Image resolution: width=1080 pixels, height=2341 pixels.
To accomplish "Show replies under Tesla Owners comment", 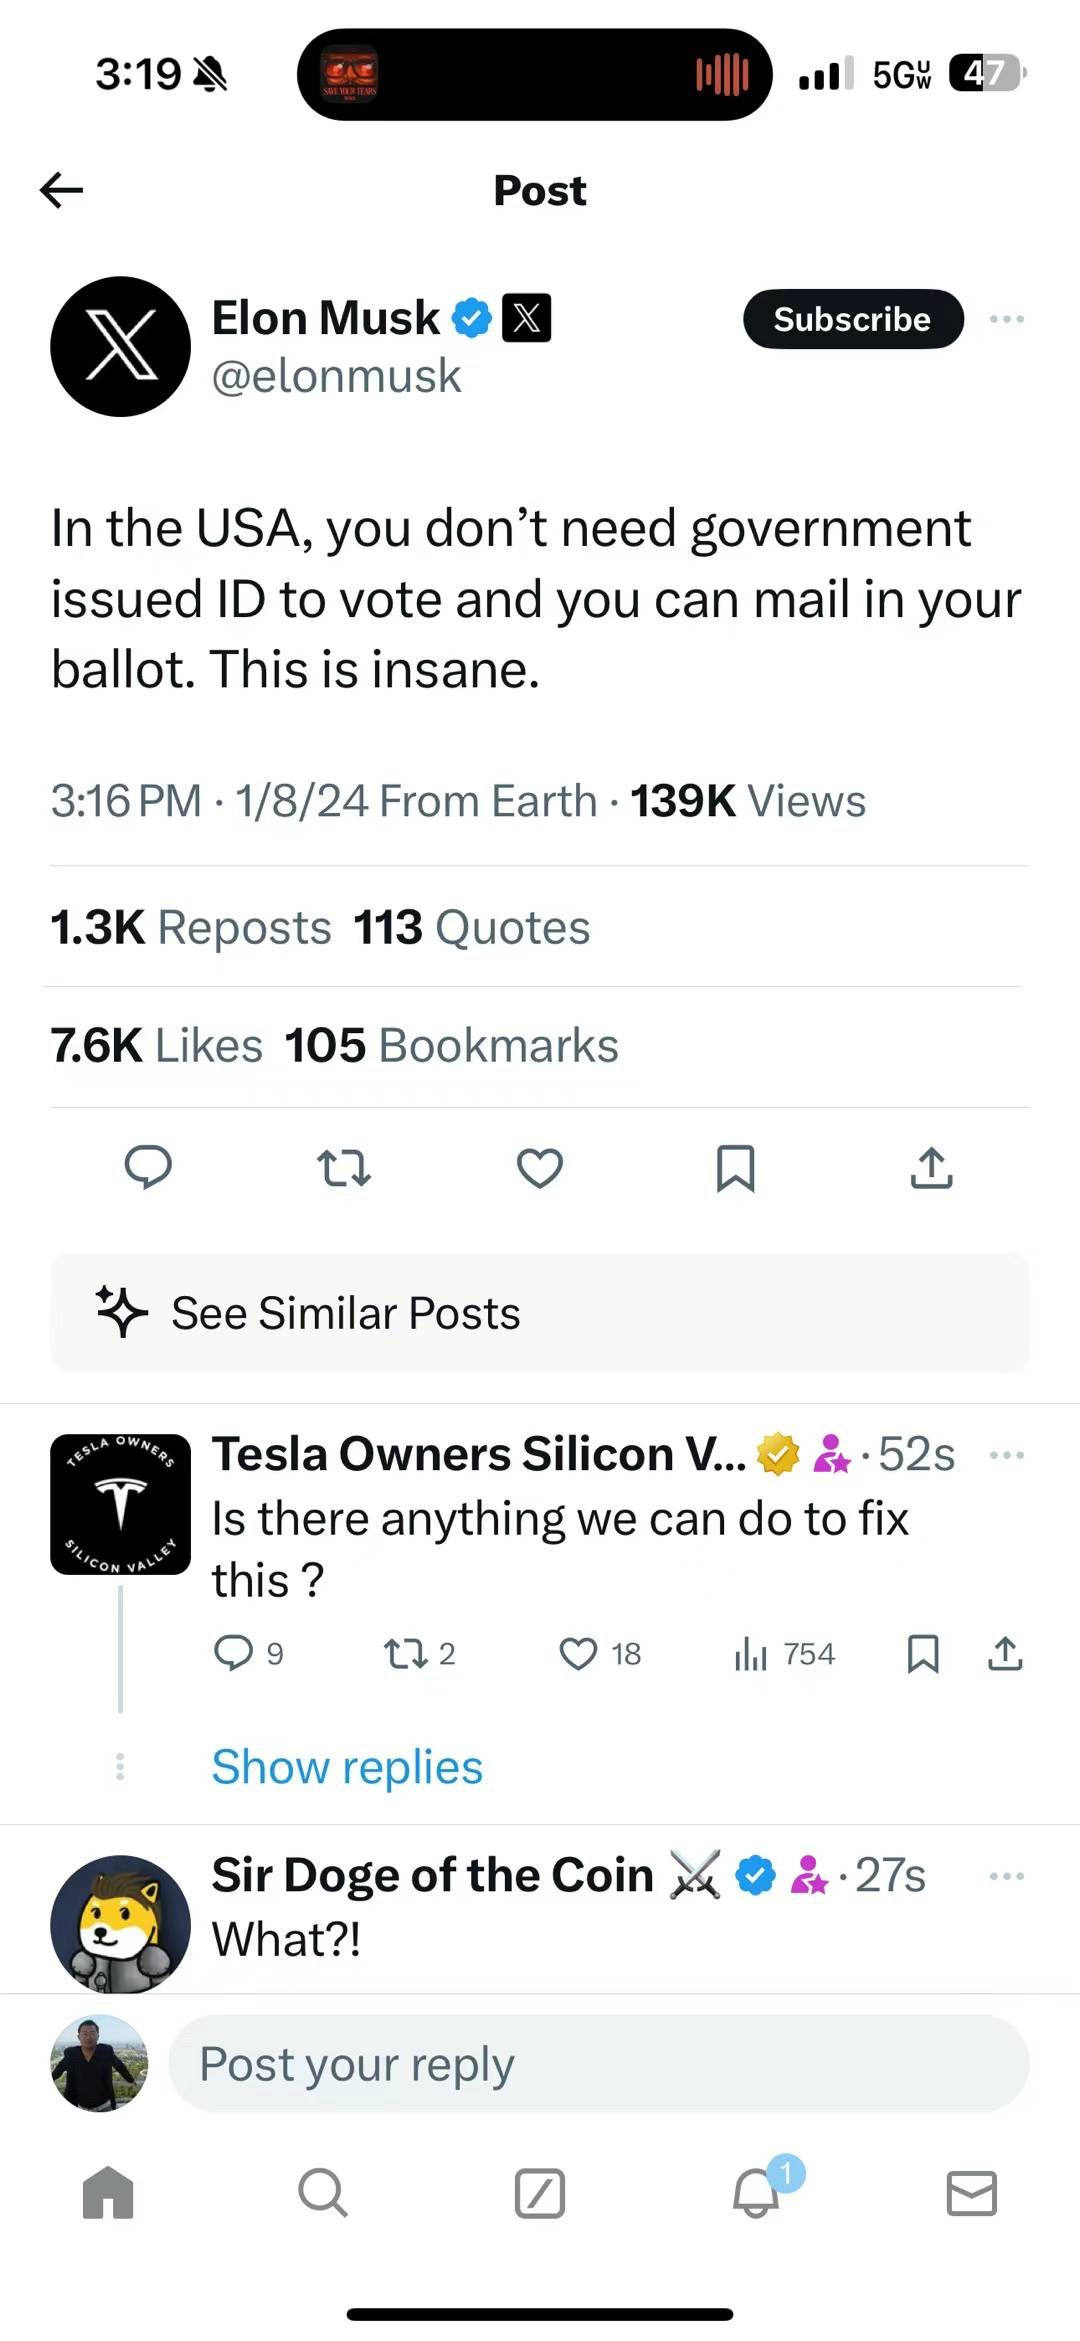I will [346, 1767].
